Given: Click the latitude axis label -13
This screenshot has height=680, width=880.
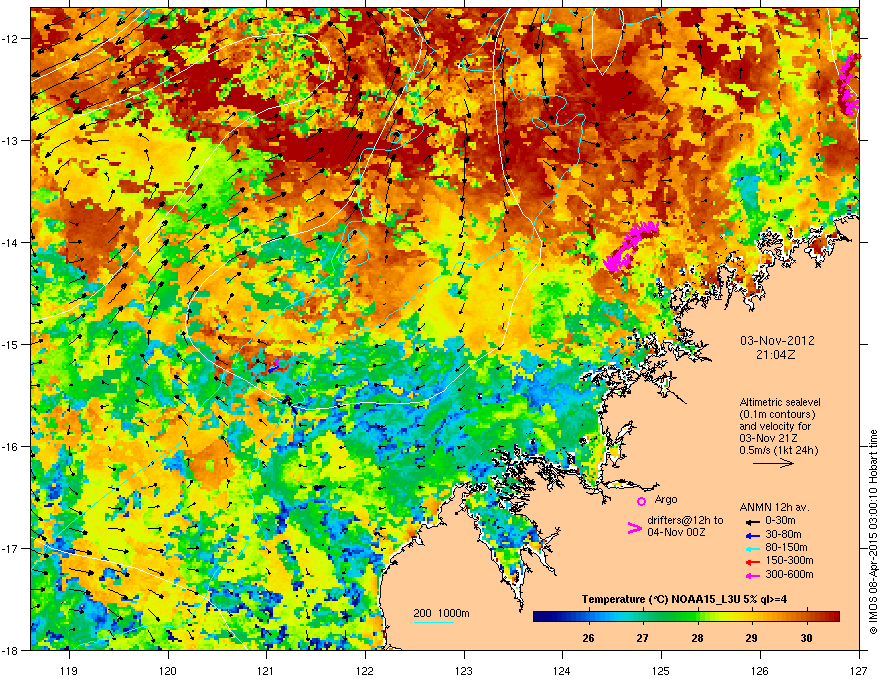Looking at the screenshot, I should tap(11, 140).
